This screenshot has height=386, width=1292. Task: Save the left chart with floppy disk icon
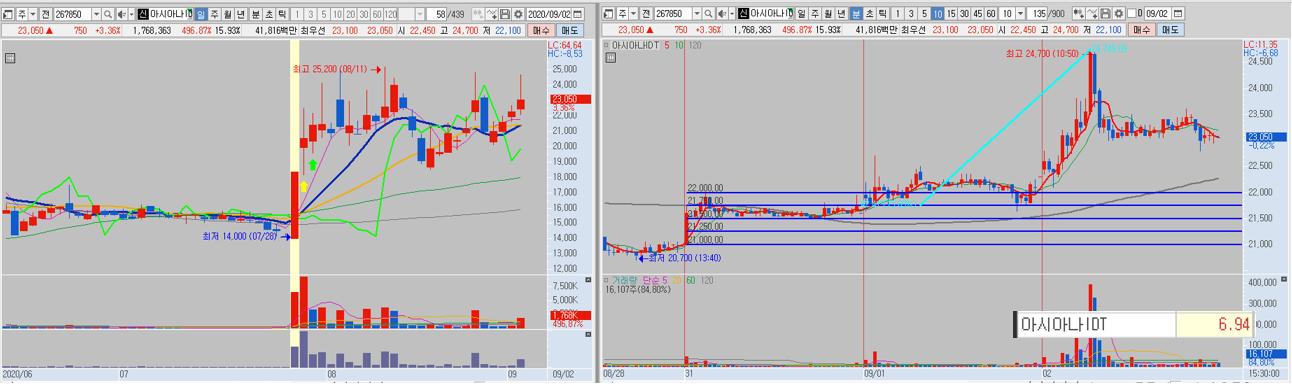coord(504,14)
